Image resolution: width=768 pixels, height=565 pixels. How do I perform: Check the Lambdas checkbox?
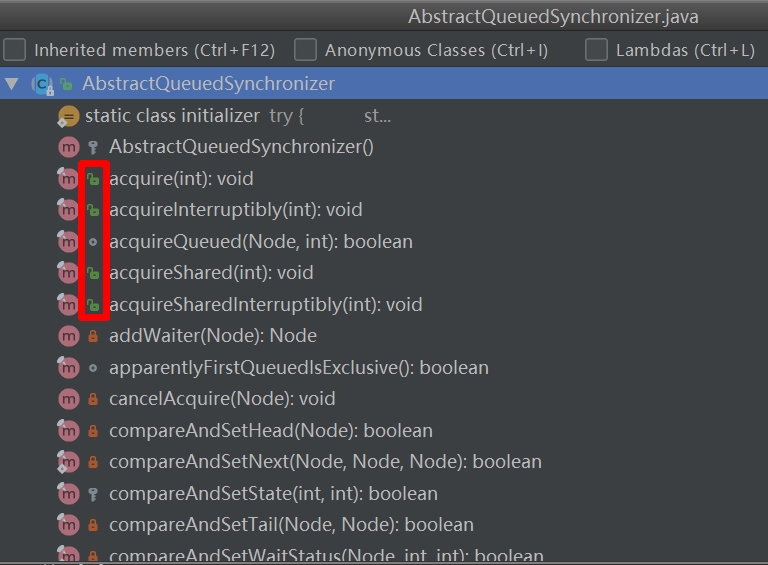[x=596, y=50]
